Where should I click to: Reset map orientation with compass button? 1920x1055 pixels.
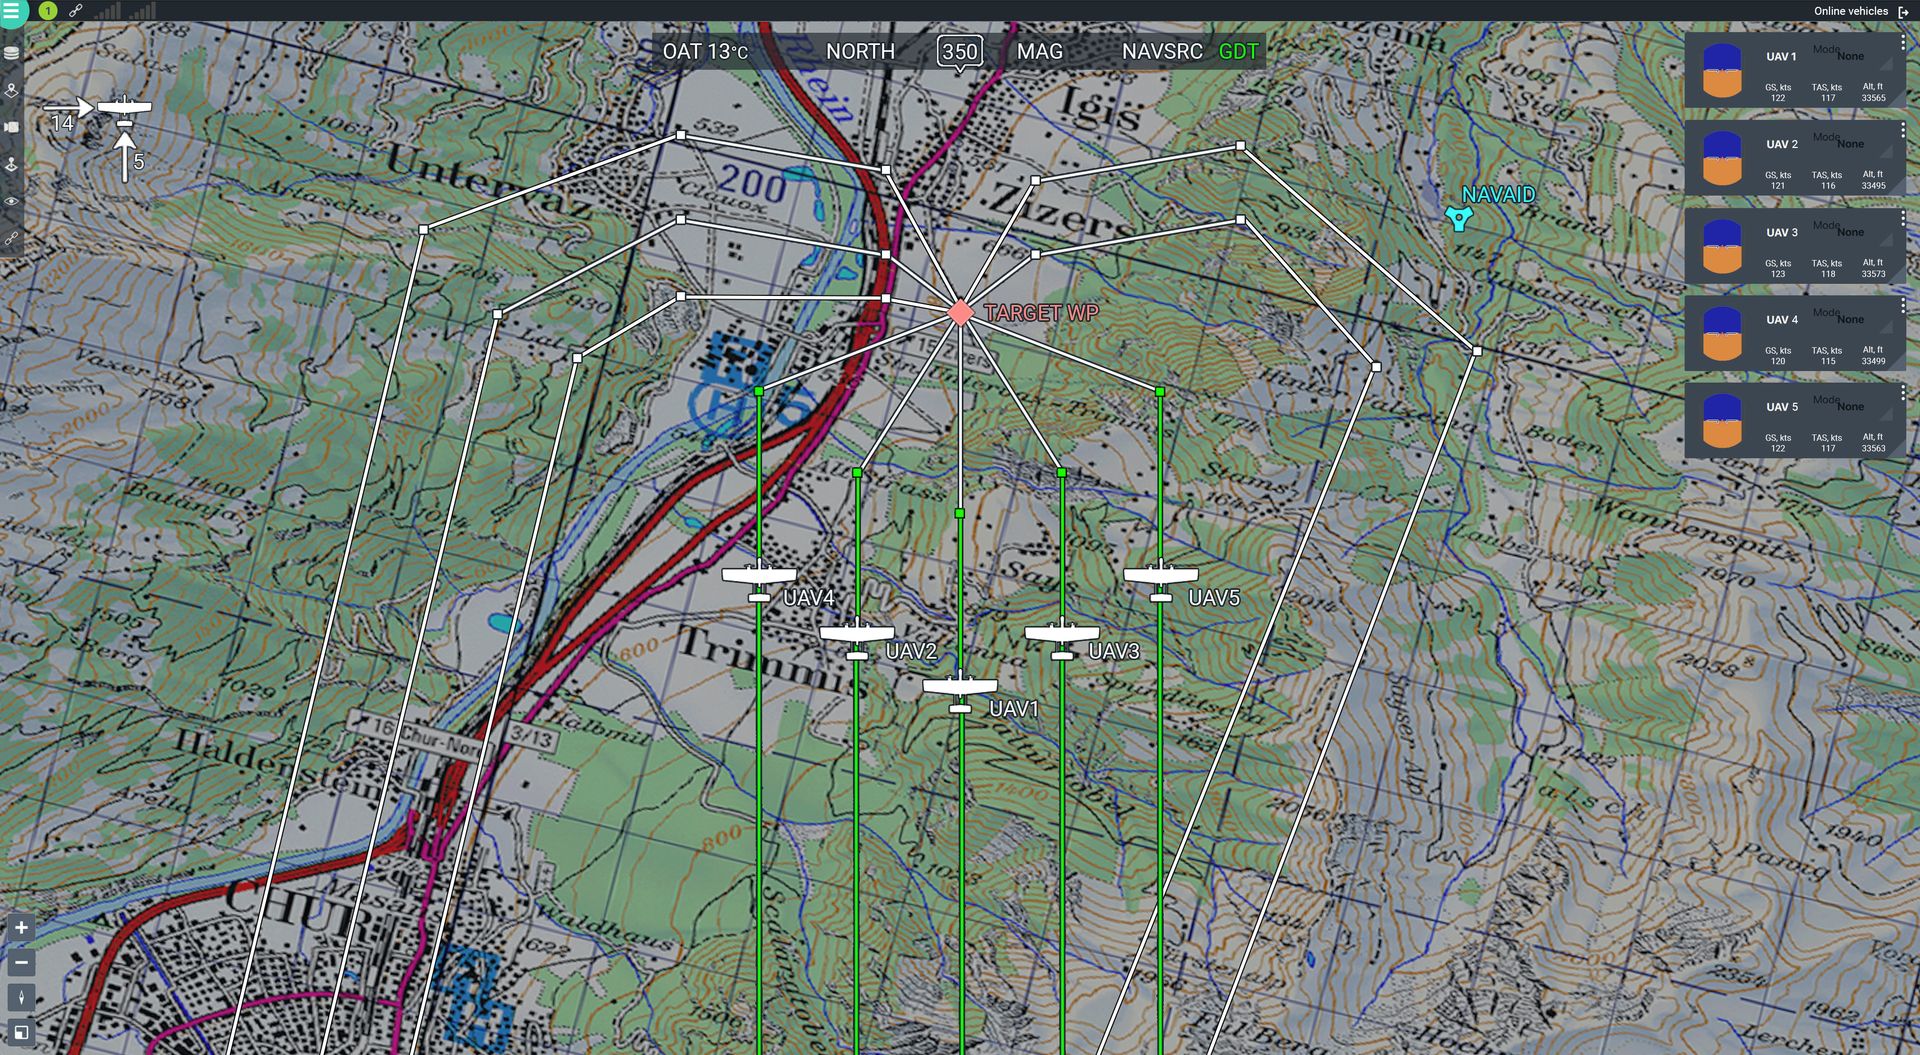tap(21, 997)
